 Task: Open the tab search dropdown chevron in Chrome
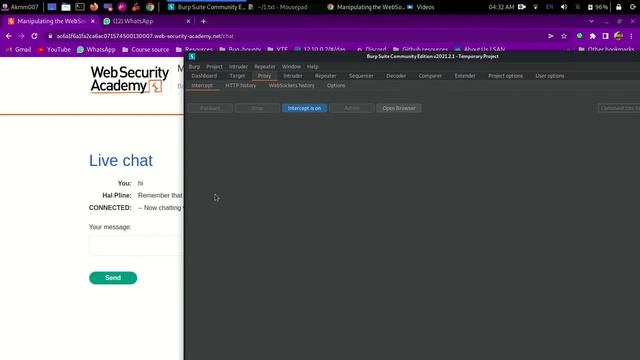click(591, 21)
